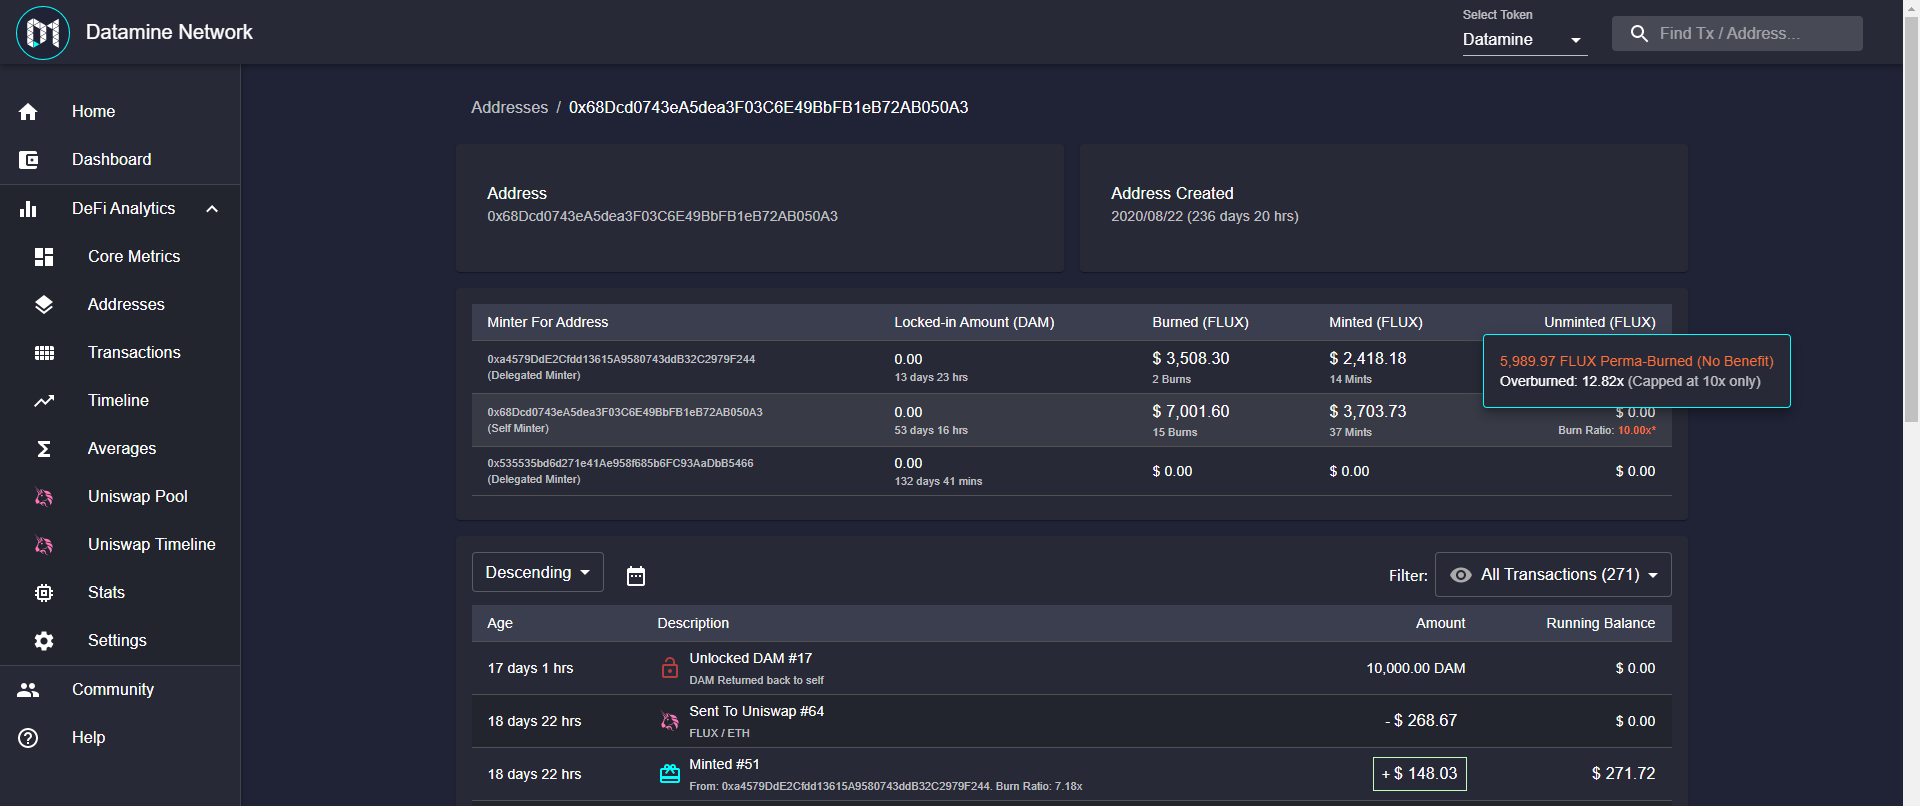Image resolution: width=1920 pixels, height=806 pixels.
Task: Click the Timeline trending arrow icon
Action: click(x=44, y=401)
